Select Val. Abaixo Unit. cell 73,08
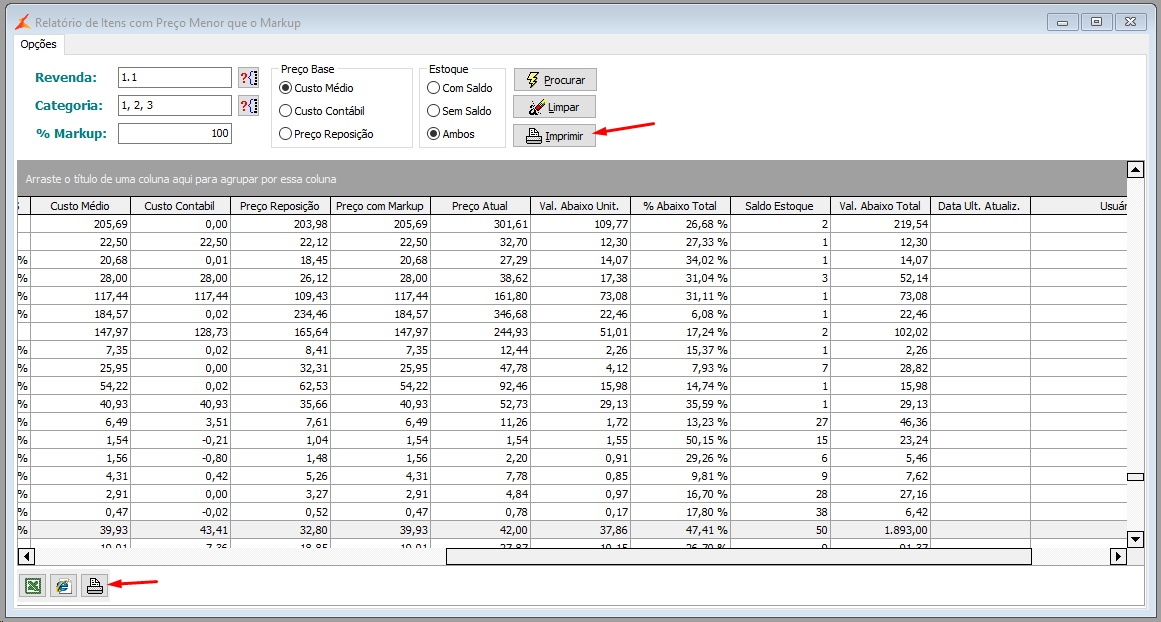Screen dimensions: 1161x622 coord(580,296)
